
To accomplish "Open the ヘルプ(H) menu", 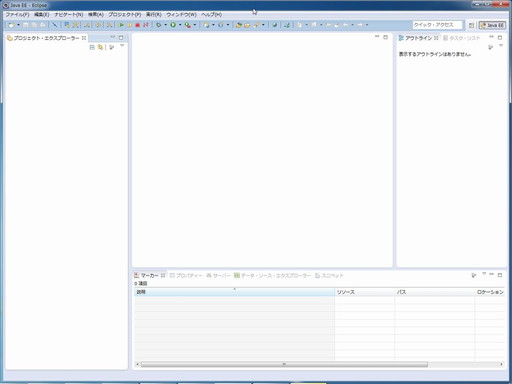I will (211, 15).
